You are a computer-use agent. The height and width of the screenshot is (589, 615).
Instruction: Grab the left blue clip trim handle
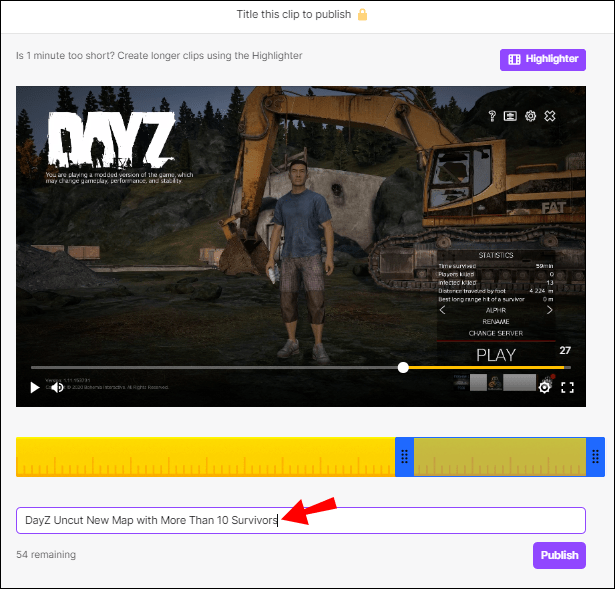[404, 456]
